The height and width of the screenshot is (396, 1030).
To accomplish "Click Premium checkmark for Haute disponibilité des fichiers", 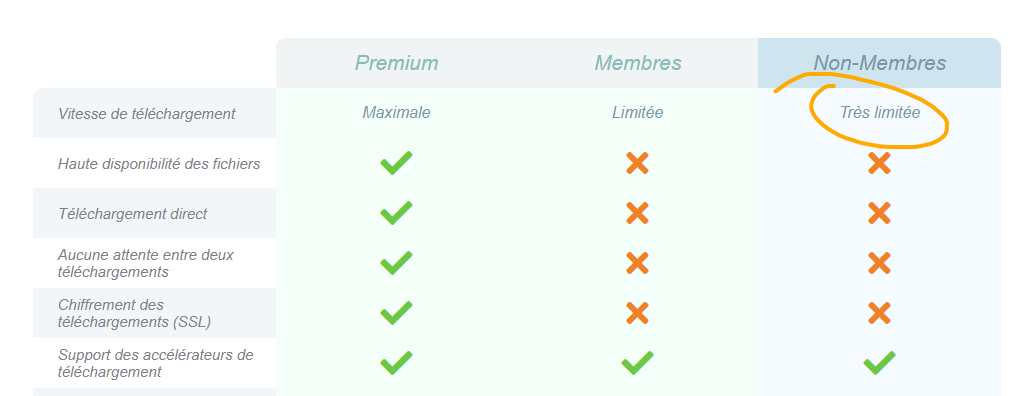I will click(396, 163).
